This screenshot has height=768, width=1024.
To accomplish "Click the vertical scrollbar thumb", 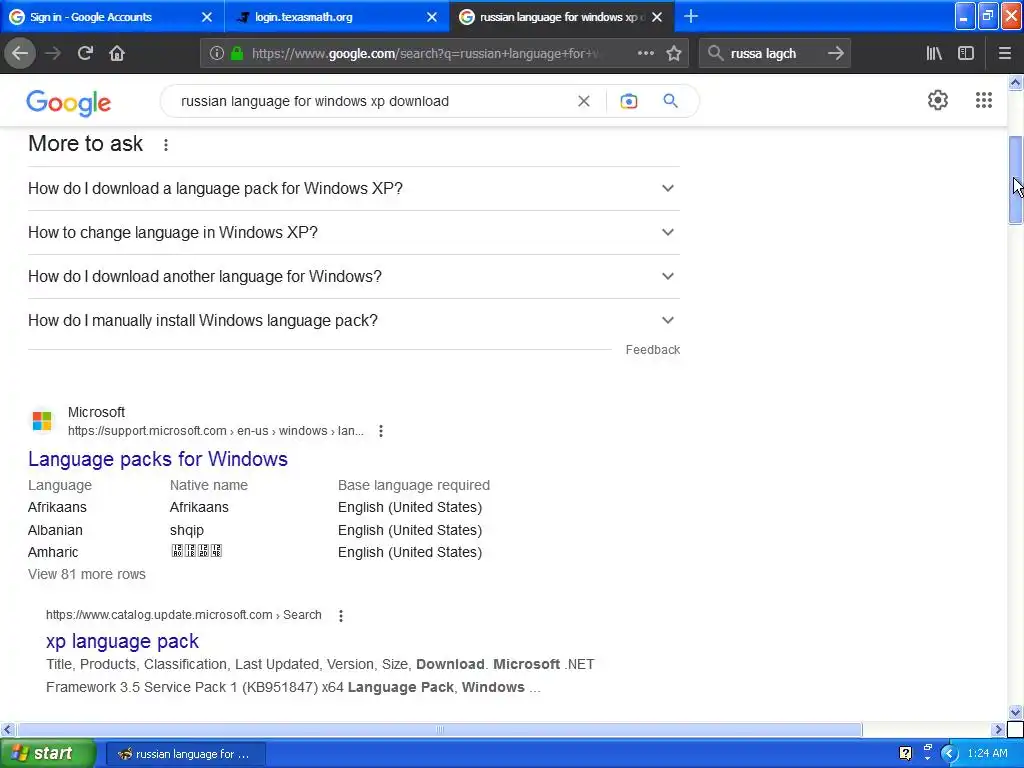I will 1015,180.
